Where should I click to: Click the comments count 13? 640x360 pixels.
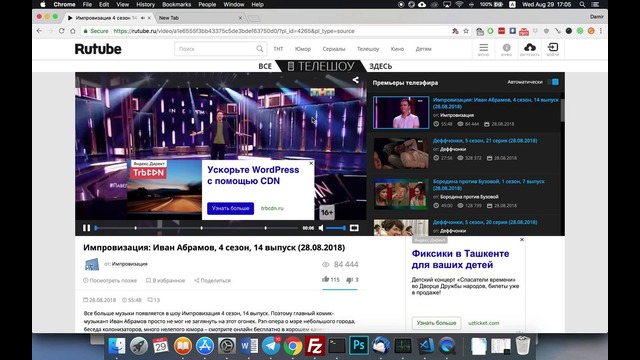coord(154,300)
